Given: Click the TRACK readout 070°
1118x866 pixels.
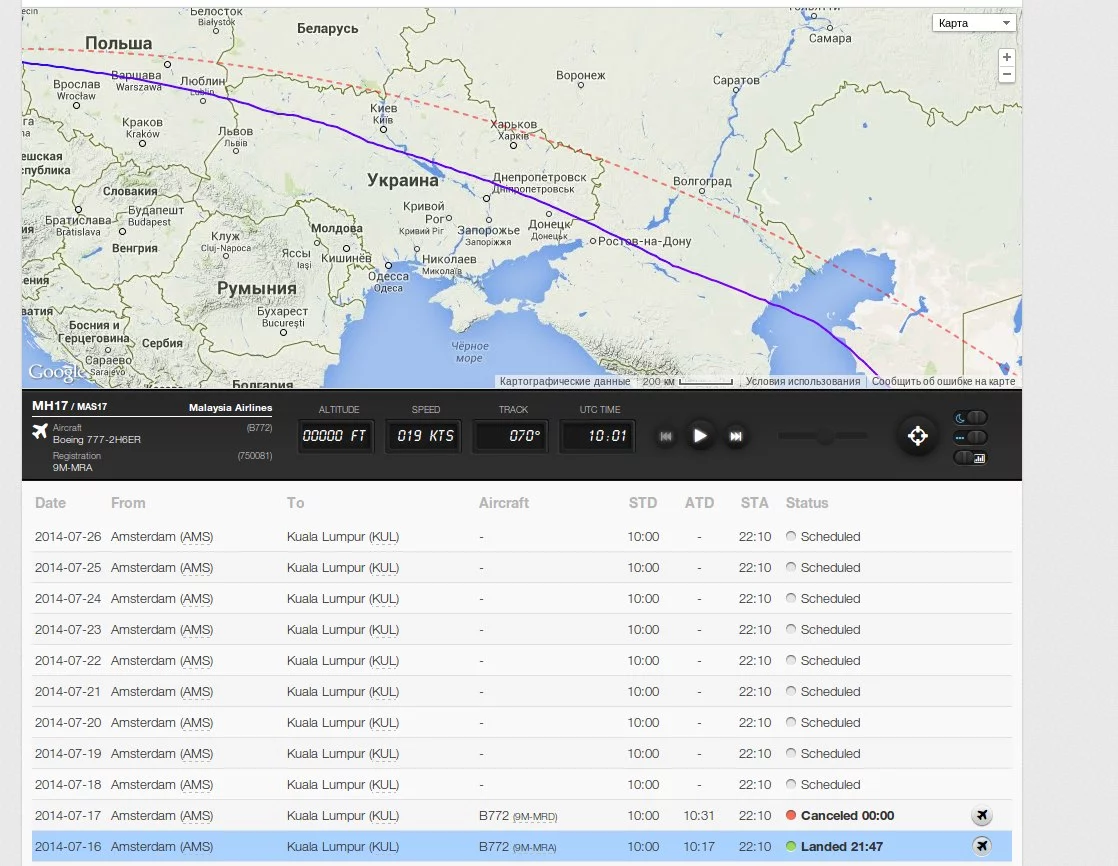Looking at the screenshot, I should 513,435.
